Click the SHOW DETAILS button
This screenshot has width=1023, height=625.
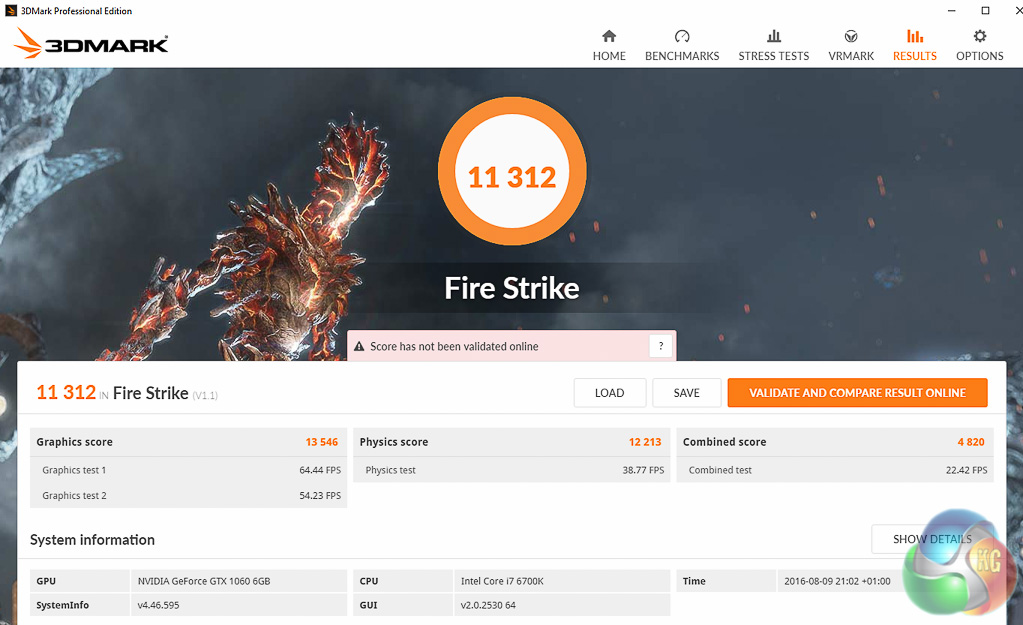(x=932, y=539)
